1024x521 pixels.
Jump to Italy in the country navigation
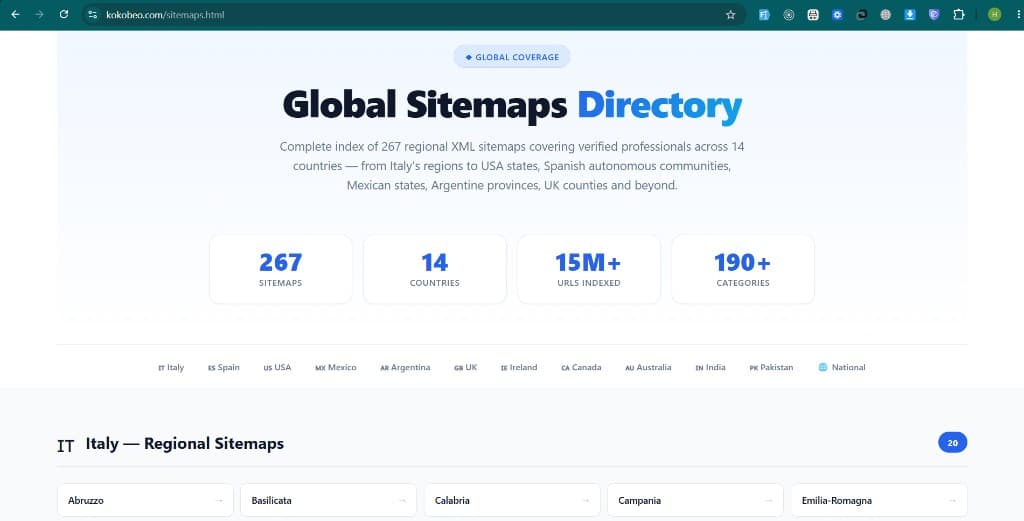tap(171, 368)
